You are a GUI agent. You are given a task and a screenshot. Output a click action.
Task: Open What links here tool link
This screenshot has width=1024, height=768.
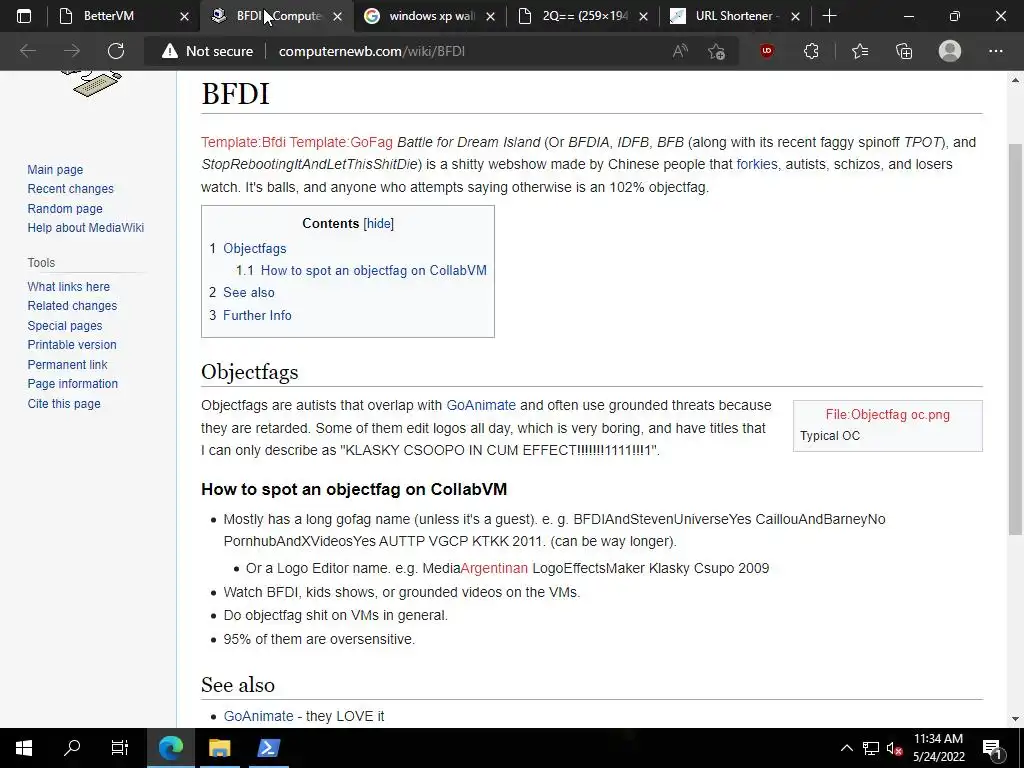[69, 287]
